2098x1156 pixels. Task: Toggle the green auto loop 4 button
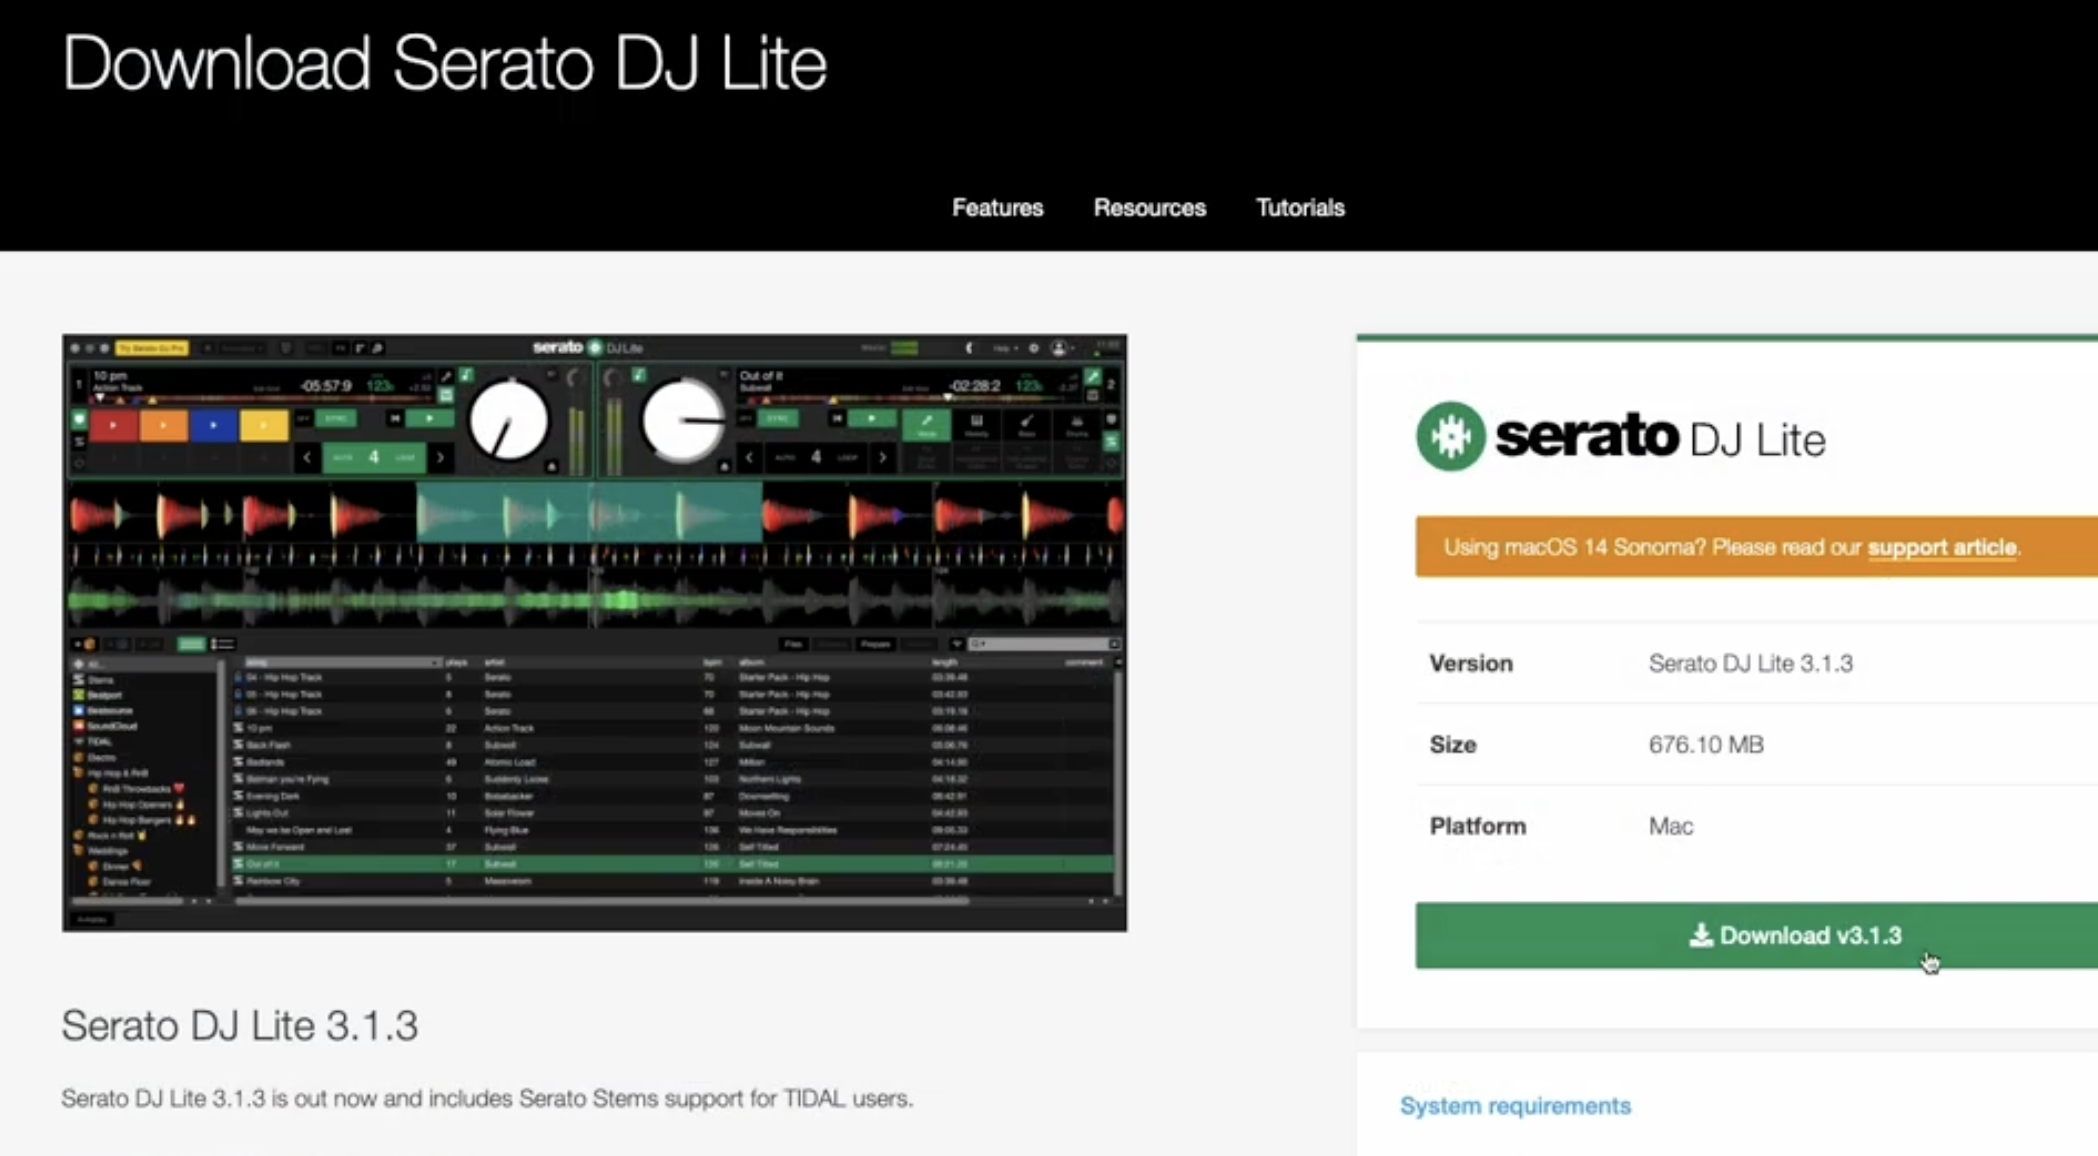tap(373, 457)
